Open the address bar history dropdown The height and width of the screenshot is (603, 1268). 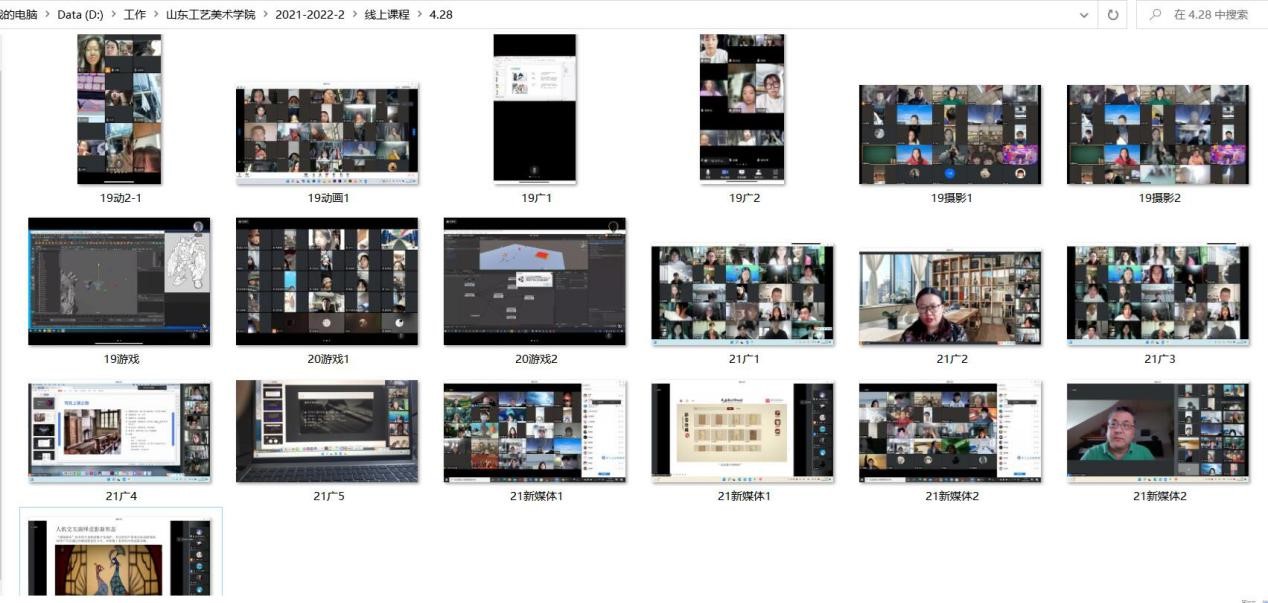pos(1084,15)
